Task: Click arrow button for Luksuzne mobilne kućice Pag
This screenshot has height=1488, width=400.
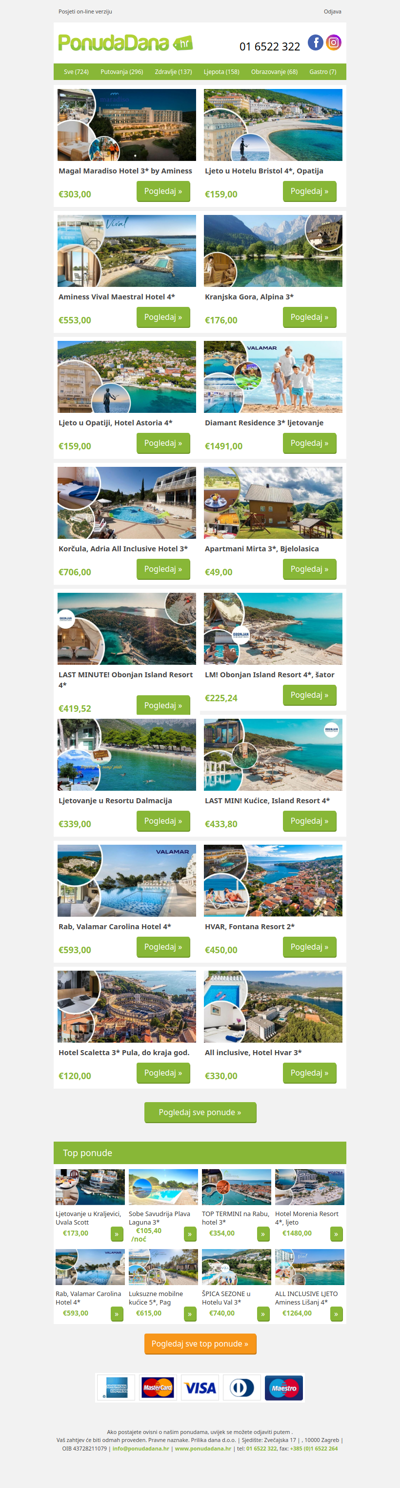Action: tap(191, 1314)
